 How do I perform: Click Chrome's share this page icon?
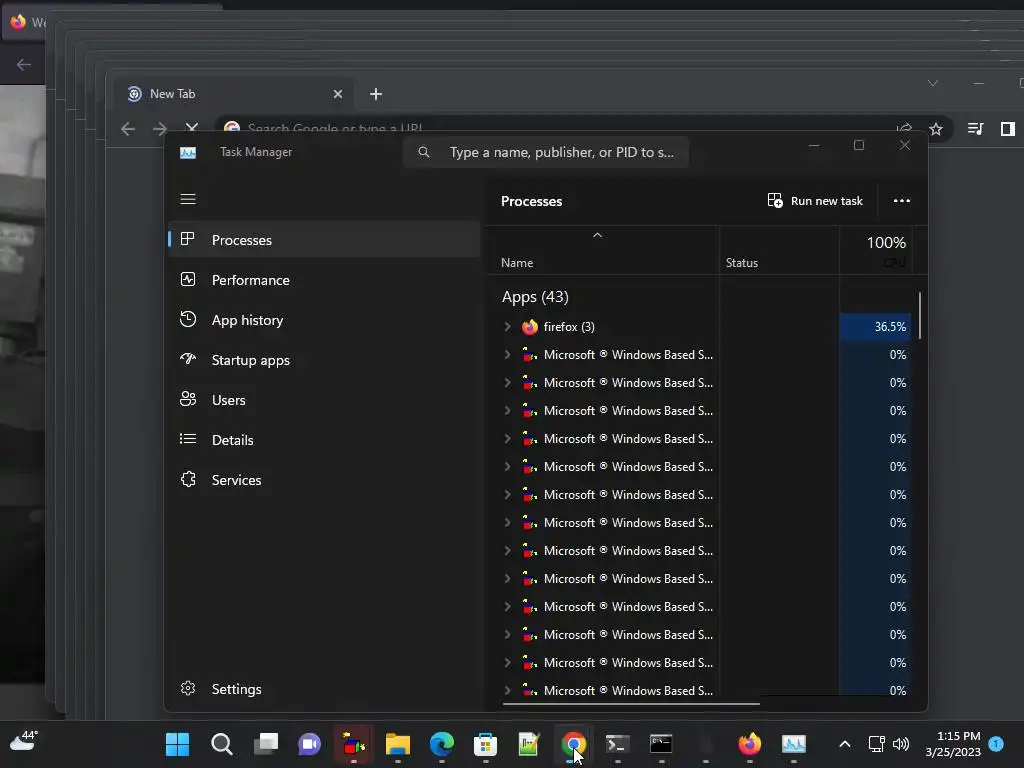point(904,128)
